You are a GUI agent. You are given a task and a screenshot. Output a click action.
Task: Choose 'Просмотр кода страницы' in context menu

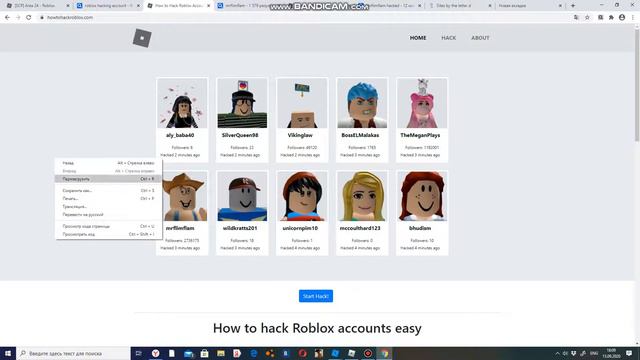pos(108,226)
